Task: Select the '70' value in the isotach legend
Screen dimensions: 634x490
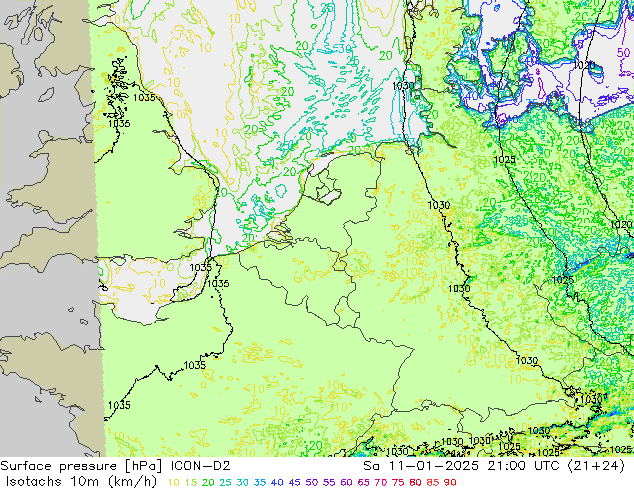Action: [x=381, y=482]
